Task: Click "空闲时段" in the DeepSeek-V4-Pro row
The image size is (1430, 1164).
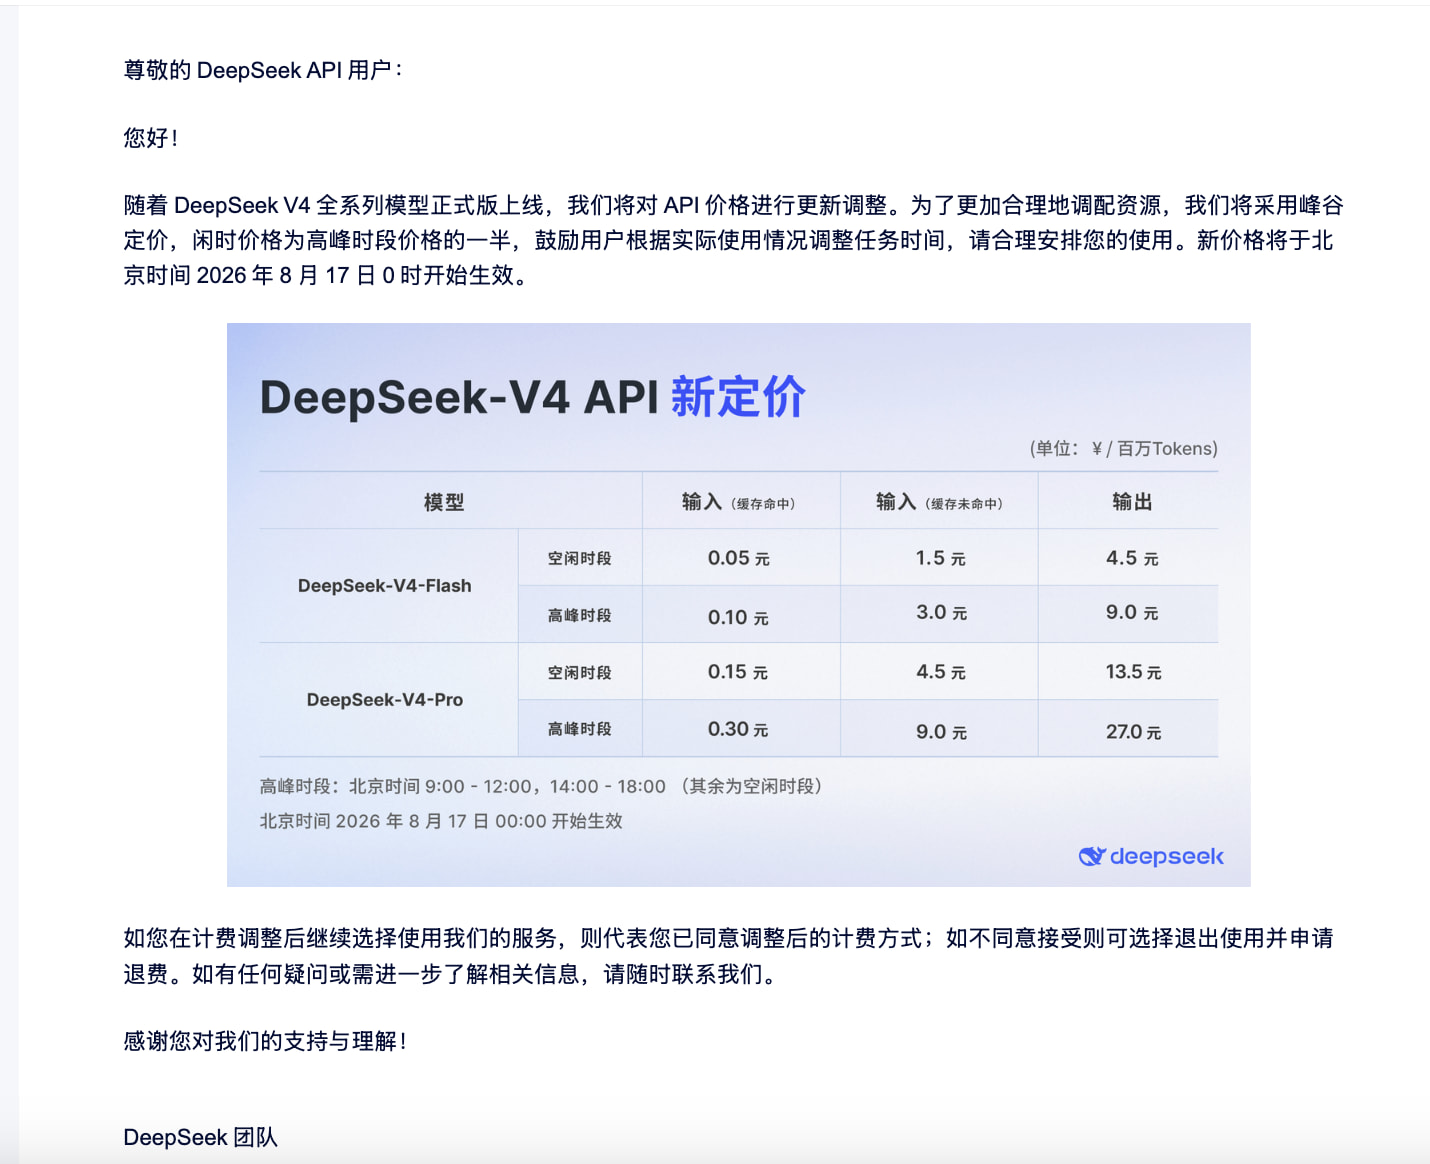Action: click(x=579, y=672)
